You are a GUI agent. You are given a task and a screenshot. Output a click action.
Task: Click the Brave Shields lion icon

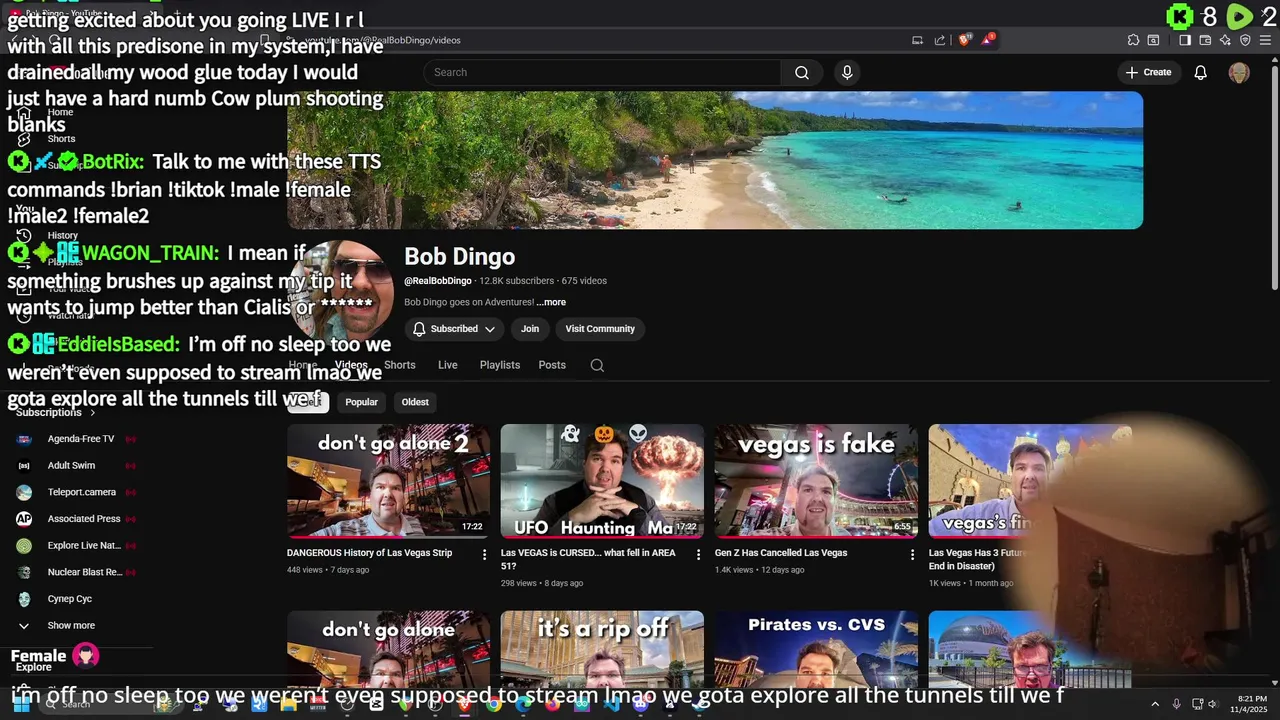click(x=965, y=40)
